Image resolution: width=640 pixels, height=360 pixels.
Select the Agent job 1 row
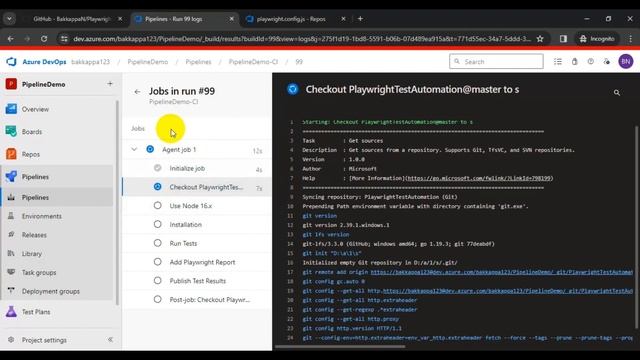197,150
